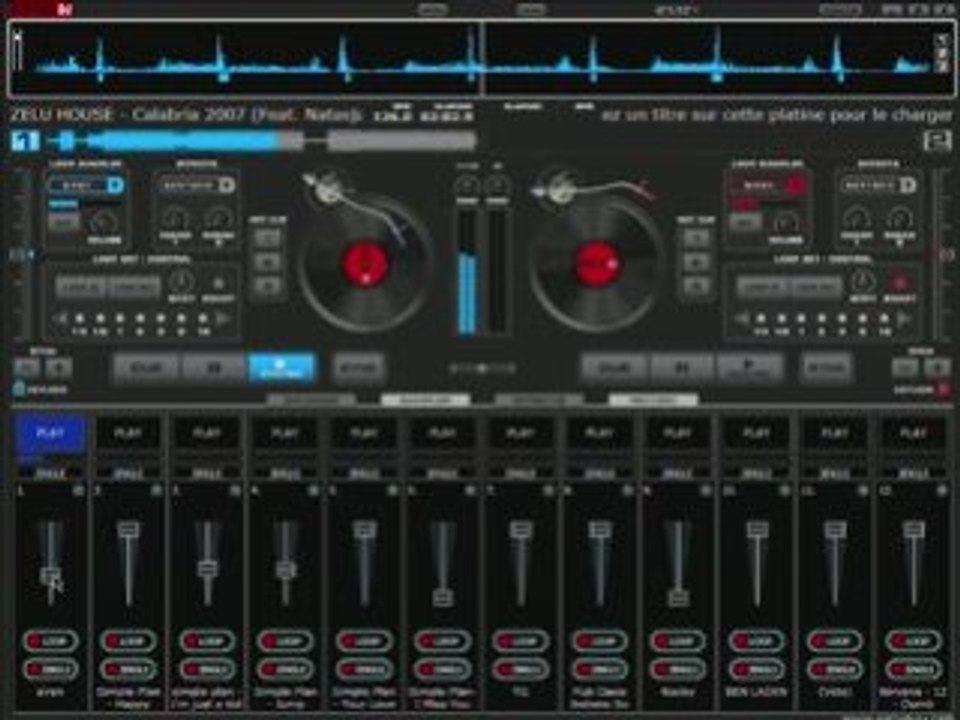Trigger hot cue 2 on right deck
This screenshot has width=960, height=720.
697,262
